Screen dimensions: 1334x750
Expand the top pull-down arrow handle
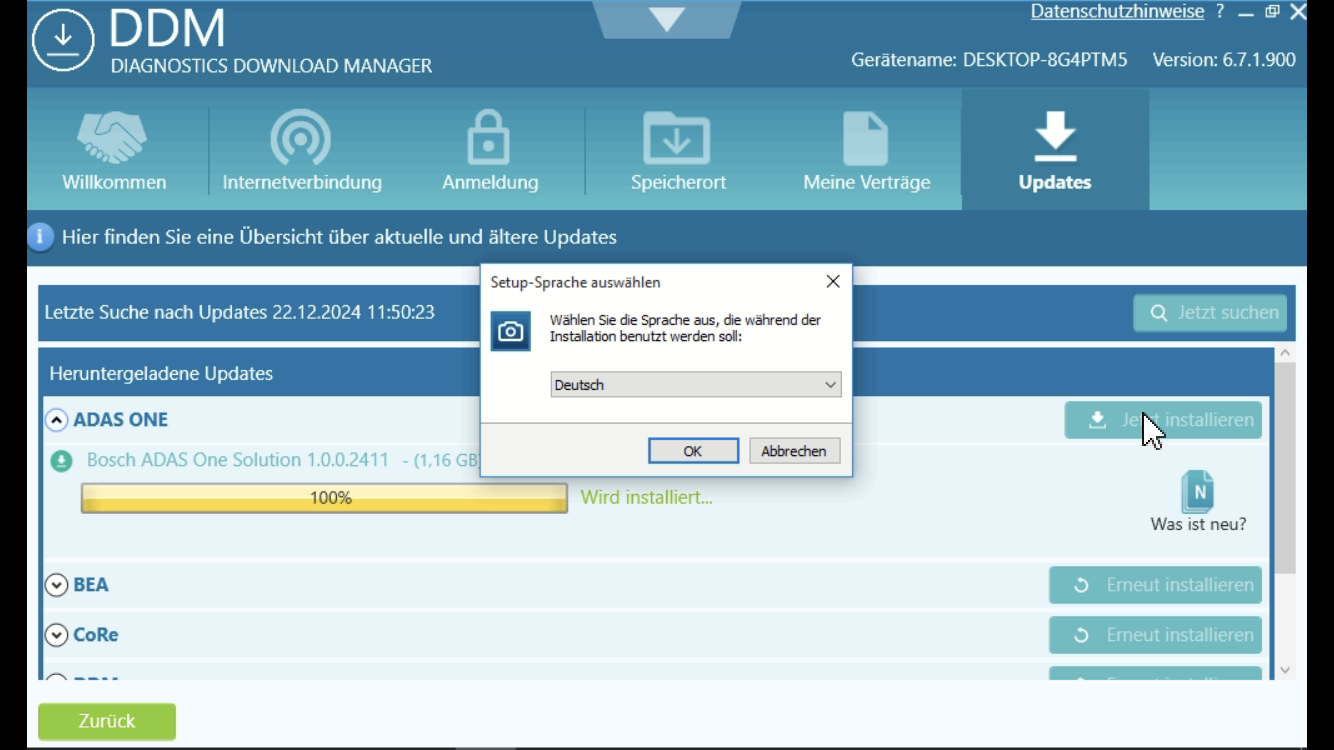tap(667, 18)
